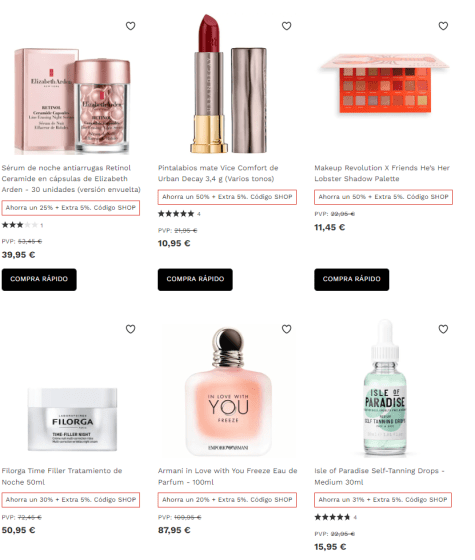
Task: View the In Love With You Freeze bottle
Action: point(228,392)
